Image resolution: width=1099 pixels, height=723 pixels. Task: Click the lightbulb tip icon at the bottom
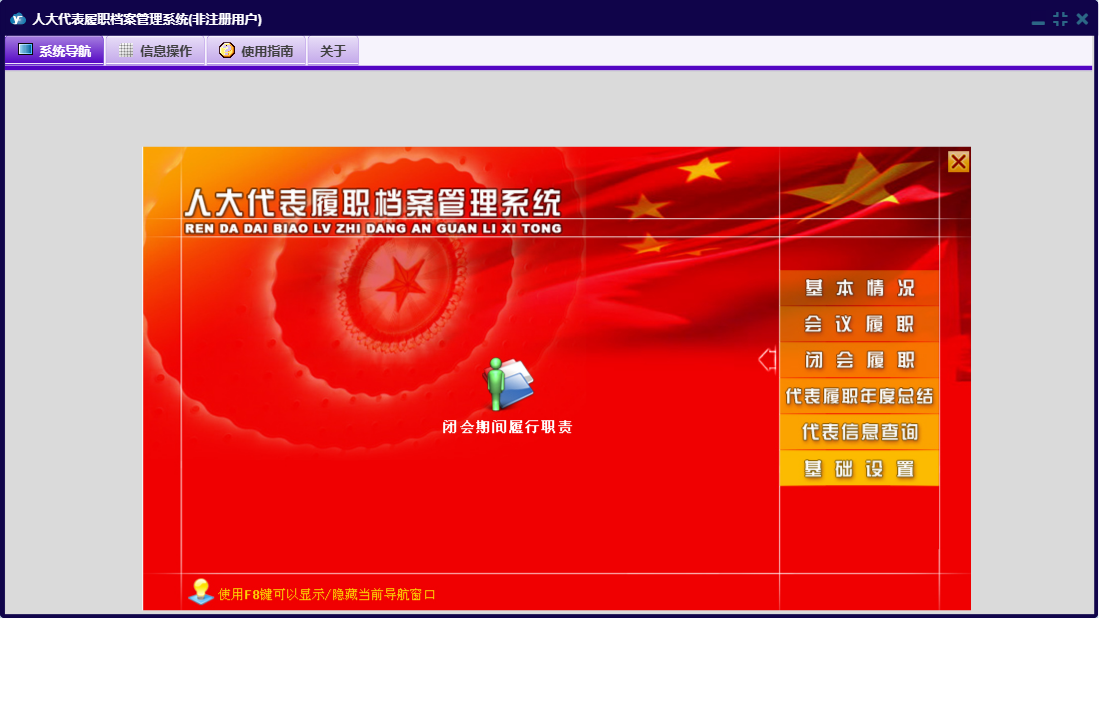pos(201,592)
